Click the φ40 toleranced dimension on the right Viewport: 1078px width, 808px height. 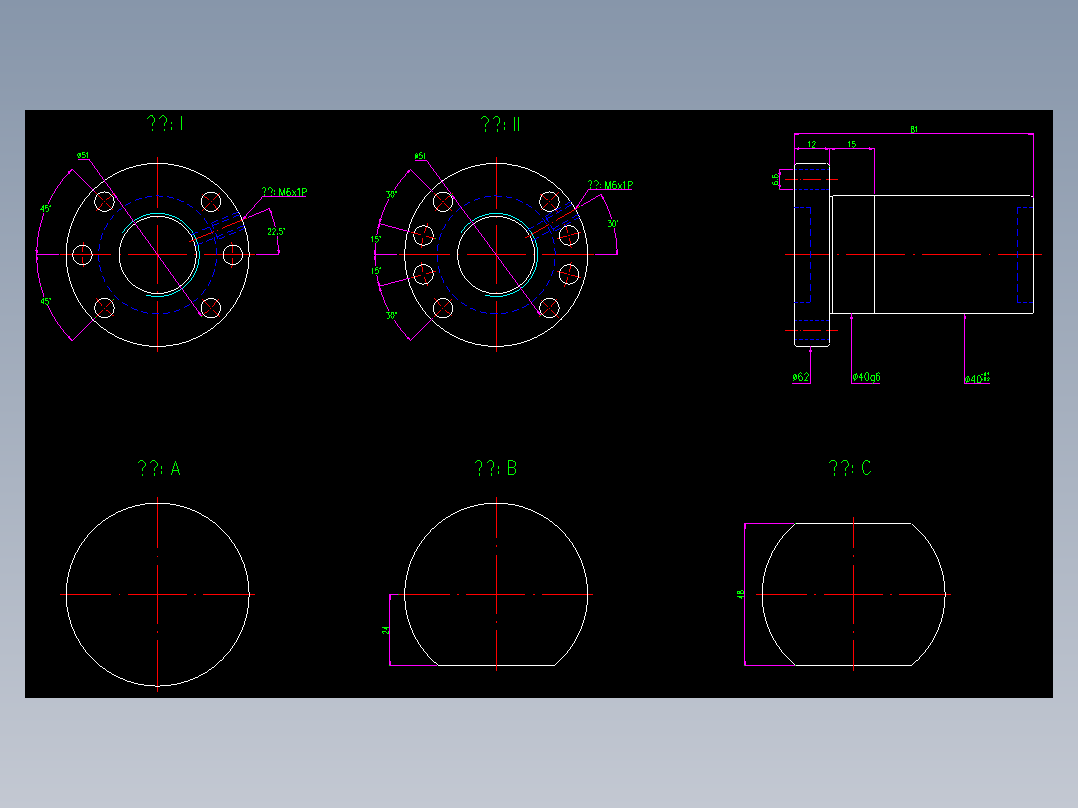pyautogui.click(x=977, y=377)
